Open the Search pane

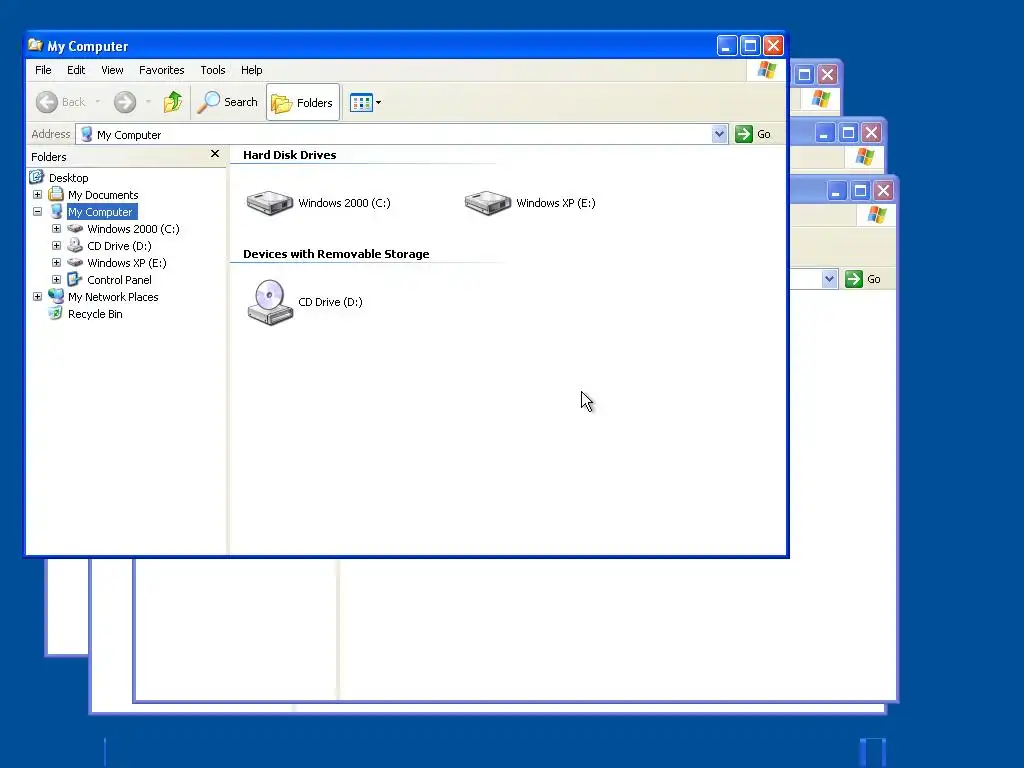coord(228,102)
